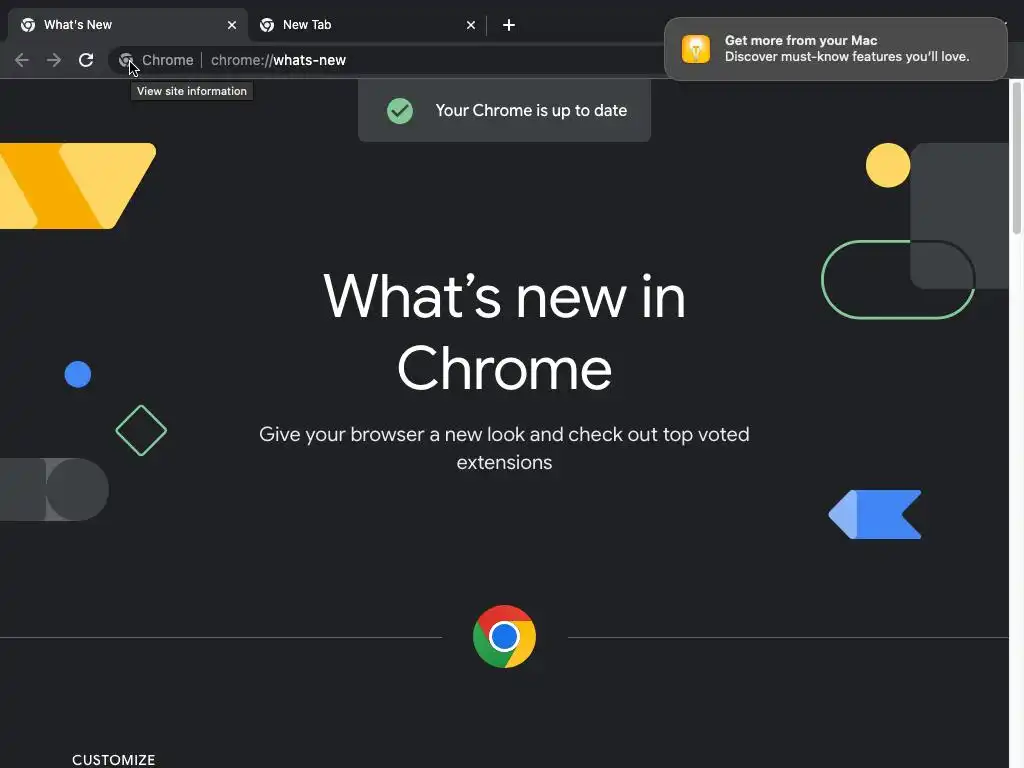1024x768 pixels.
Task: Close the New Tab tab
Action: tap(471, 25)
